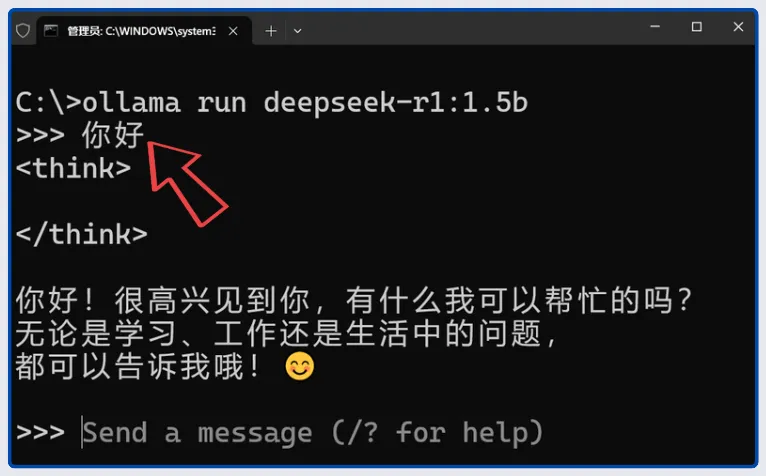Screen dimensions: 766x476
Task: Close the 管理员 terminal tab
Action: (233, 31)
